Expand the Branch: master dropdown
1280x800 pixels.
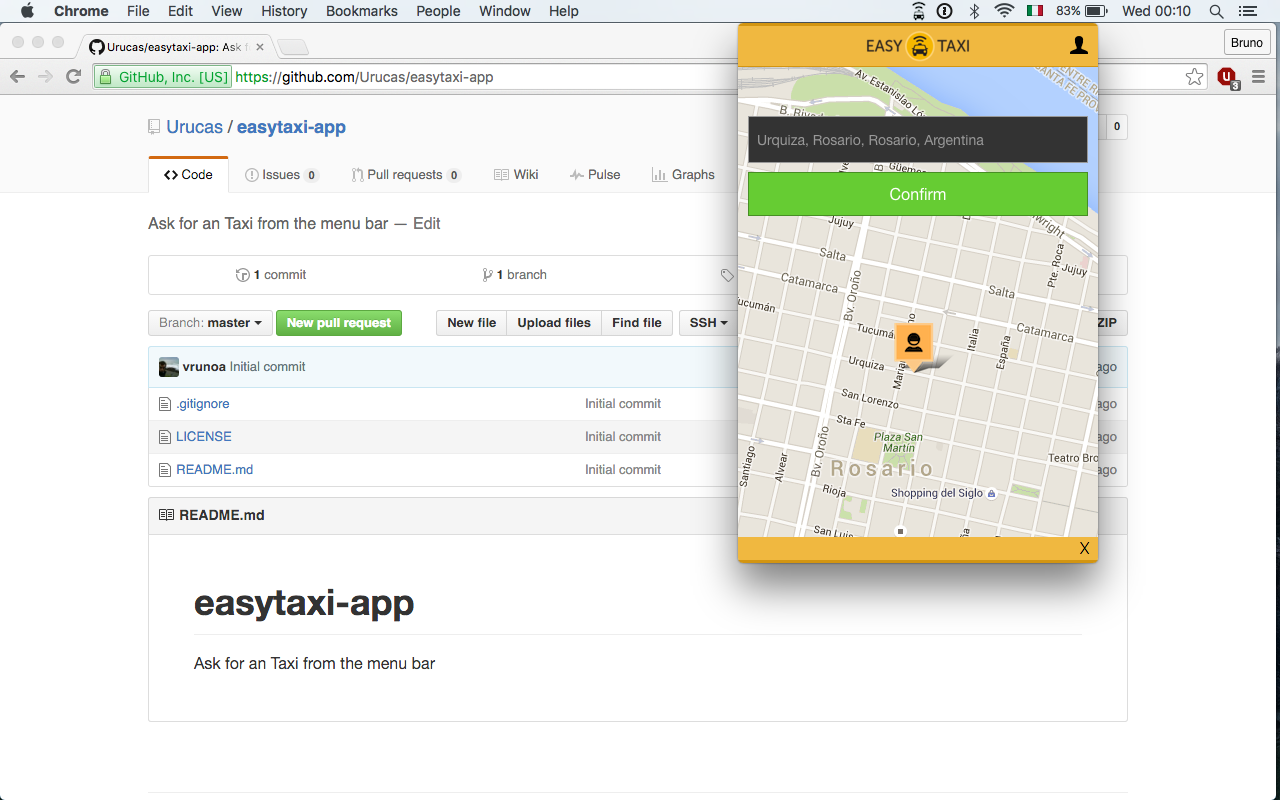click(x=210, y=323)
